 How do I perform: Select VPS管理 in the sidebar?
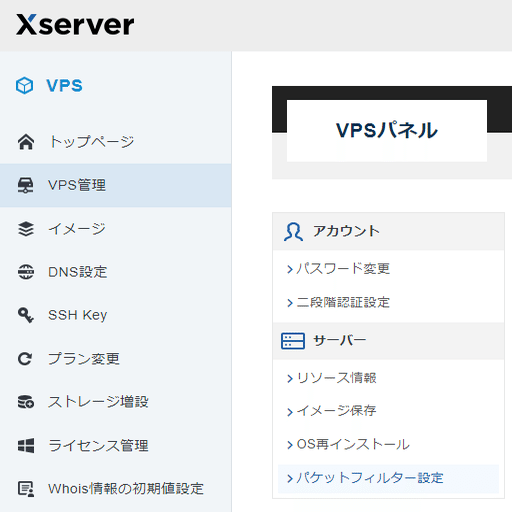(x=116, y=185)
